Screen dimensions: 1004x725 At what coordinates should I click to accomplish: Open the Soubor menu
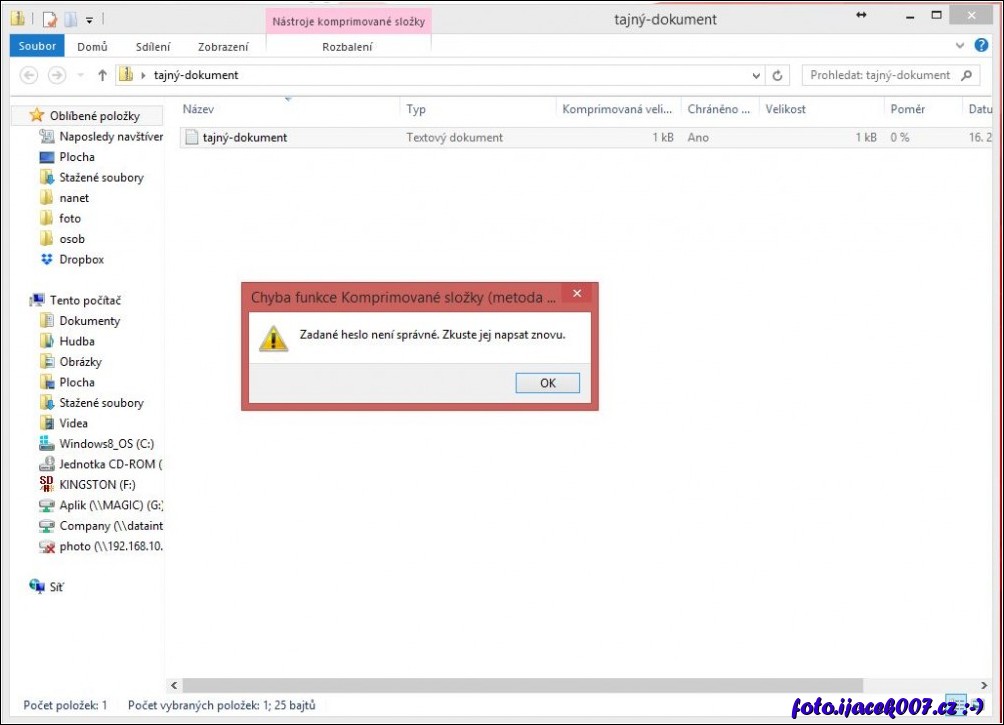point(37,46)
